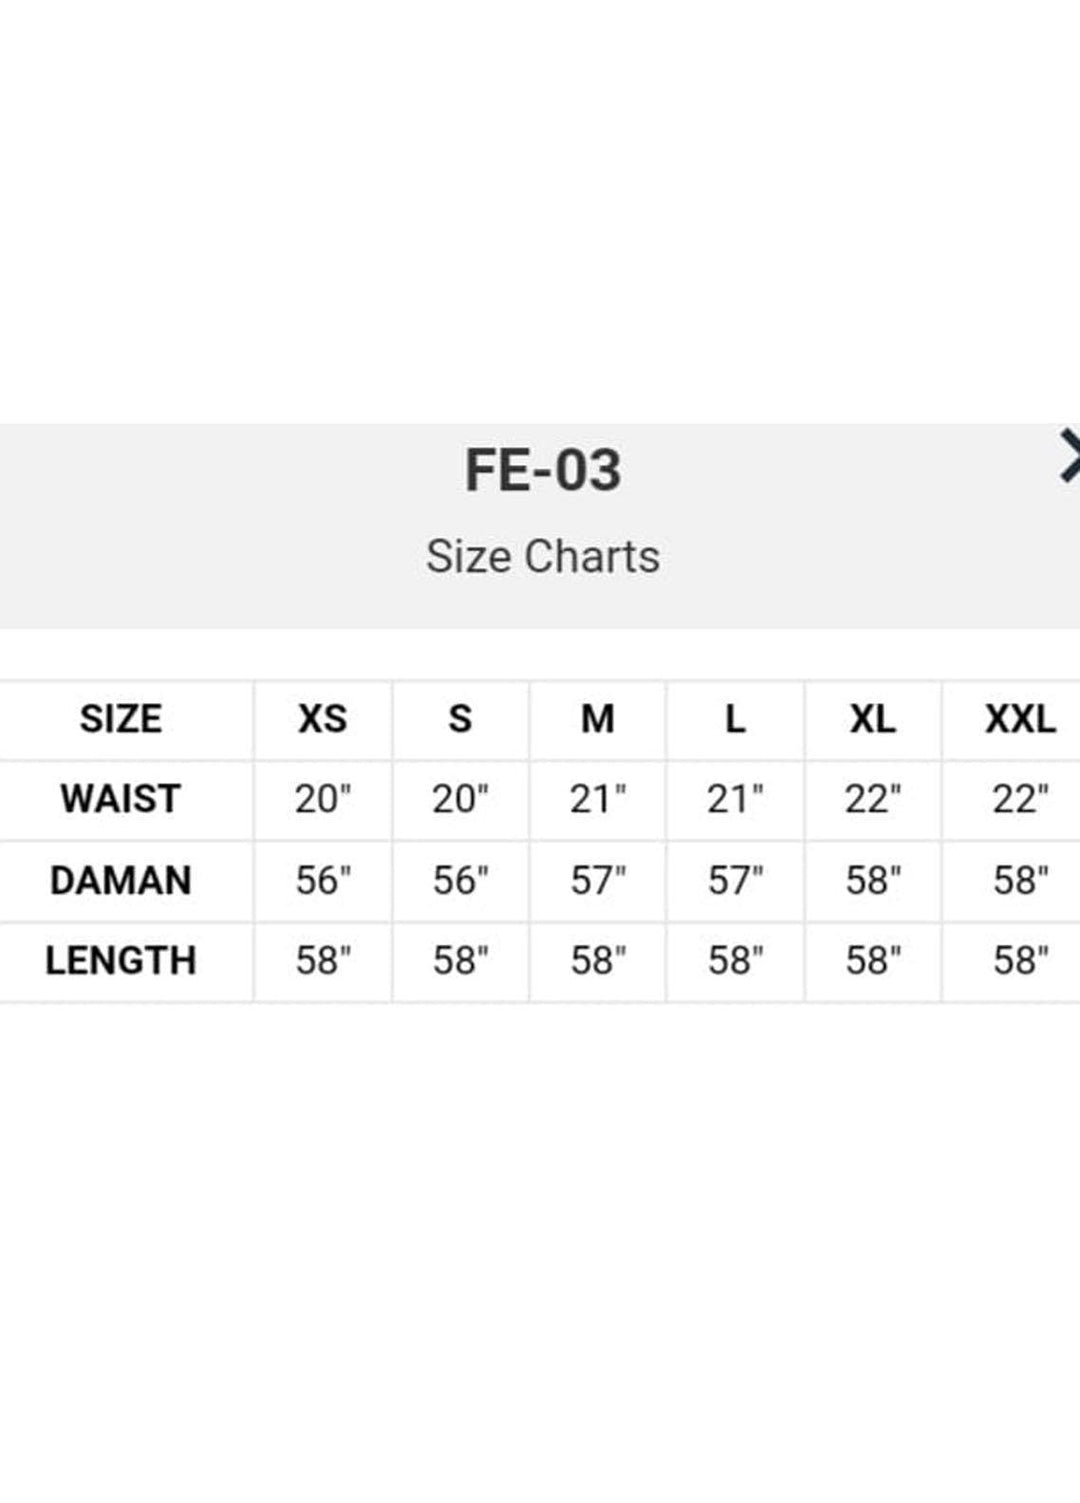Screen dimensions: 1080x1503
Task: Select the S size column header
Action: point(460,719)
